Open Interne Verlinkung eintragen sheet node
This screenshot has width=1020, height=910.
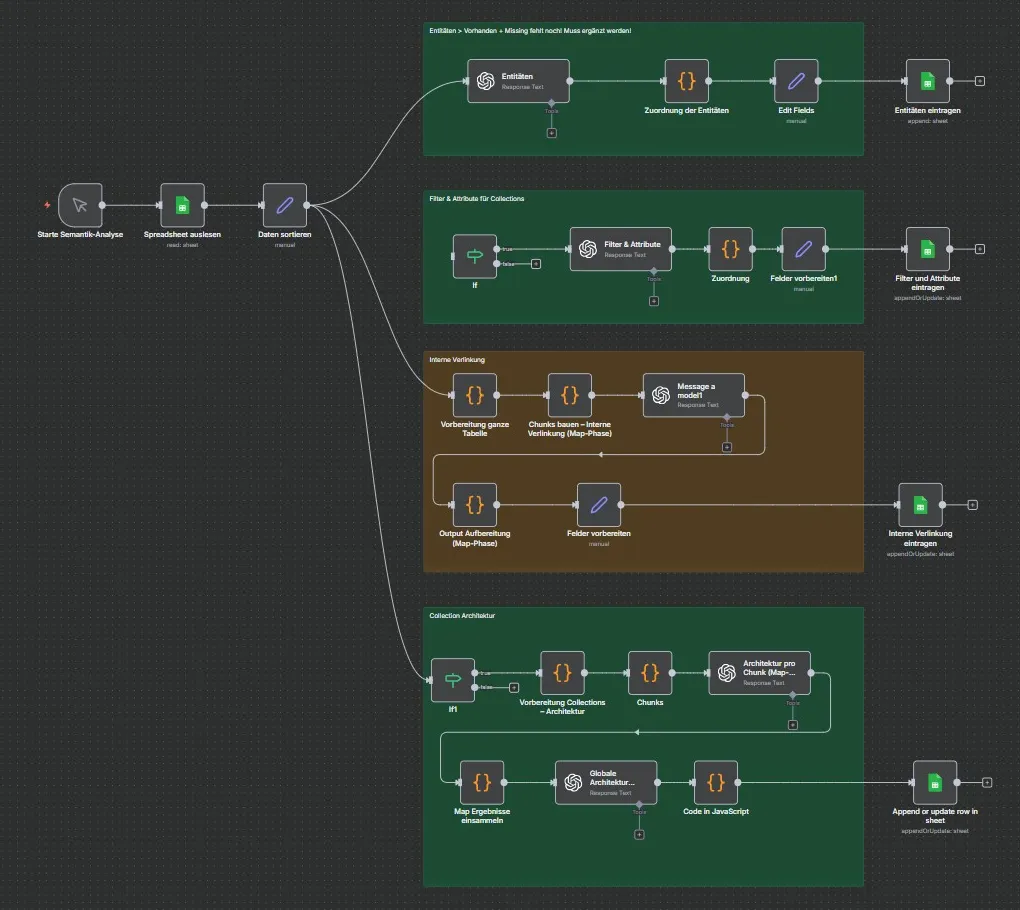coord(920,505)
